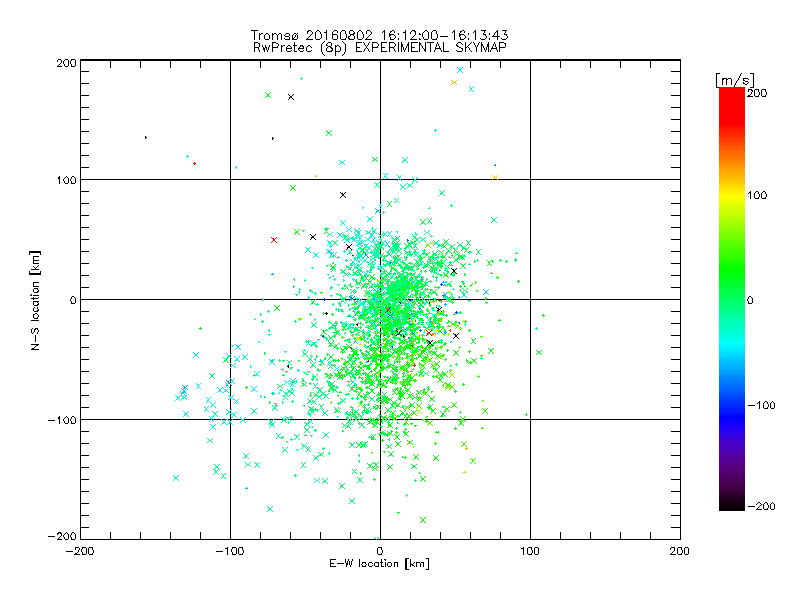Viewport: 800px width, 600px height.
Task: Click the black X marker near the top-left green X
Action: (291, 97)
